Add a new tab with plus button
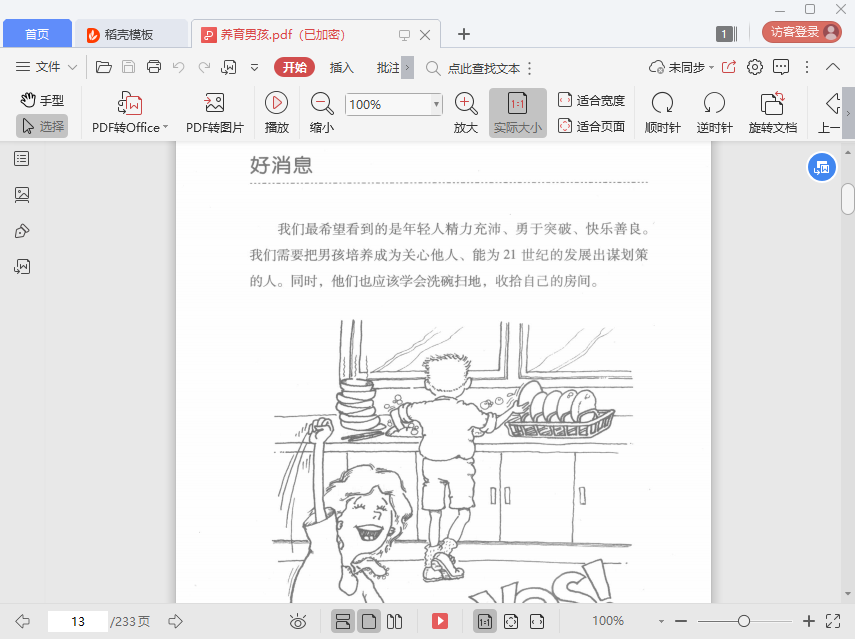The image size is (855, 639). click(463, 34)
